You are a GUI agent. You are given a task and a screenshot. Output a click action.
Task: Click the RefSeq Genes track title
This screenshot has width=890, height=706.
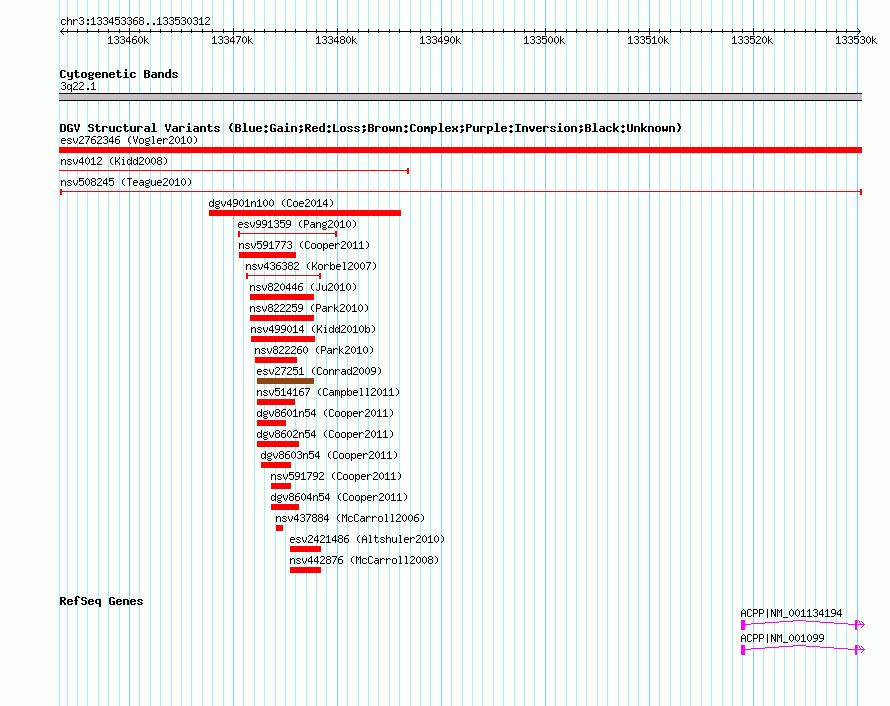101,601
